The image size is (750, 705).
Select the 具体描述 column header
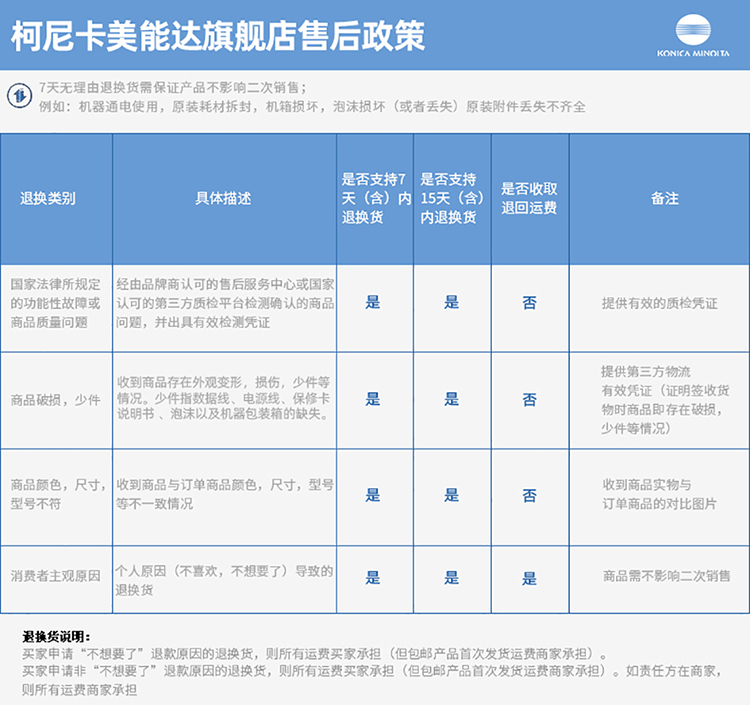click(222, 198)
